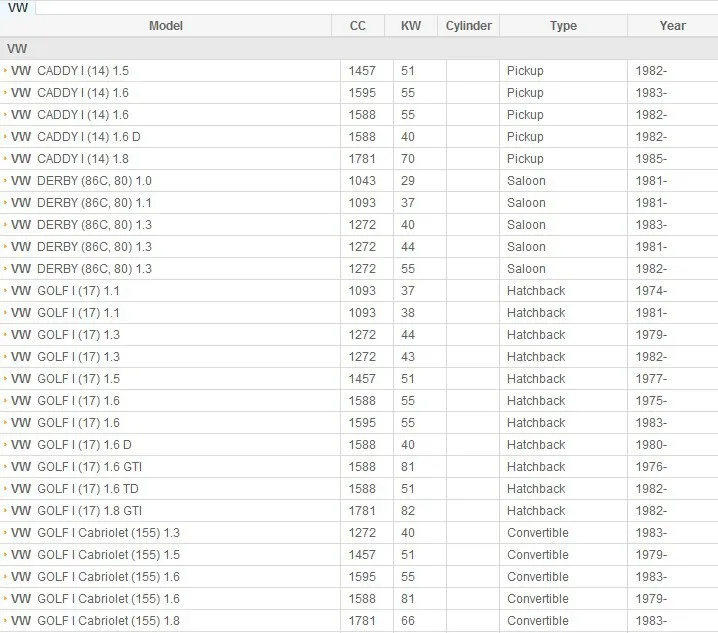Select row GOLF I Cabriolet (155) 1.5

coord(359,555)
